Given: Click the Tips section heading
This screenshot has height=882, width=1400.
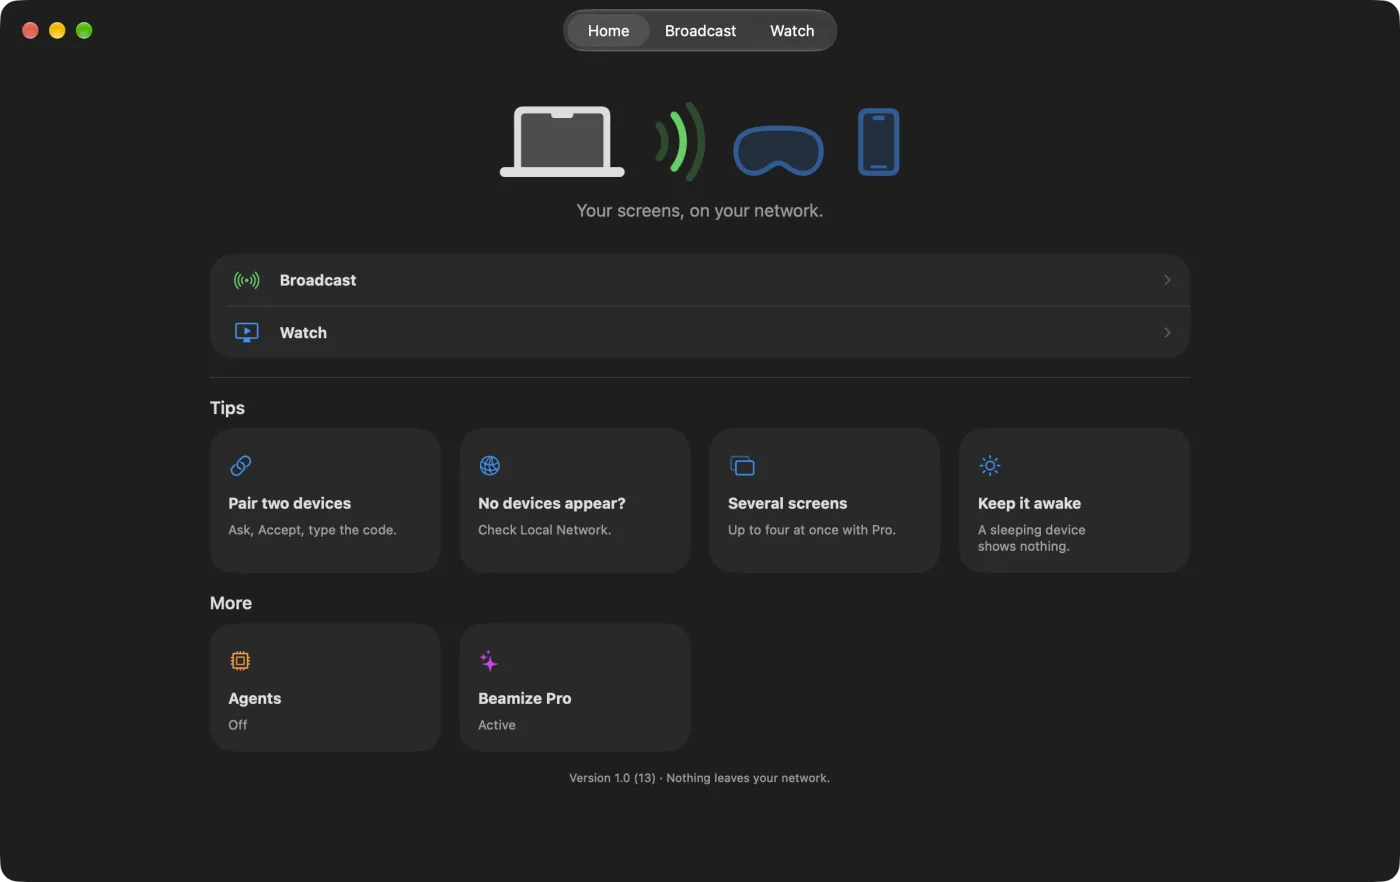Looking at the screenshot, I should pos(227,408).
